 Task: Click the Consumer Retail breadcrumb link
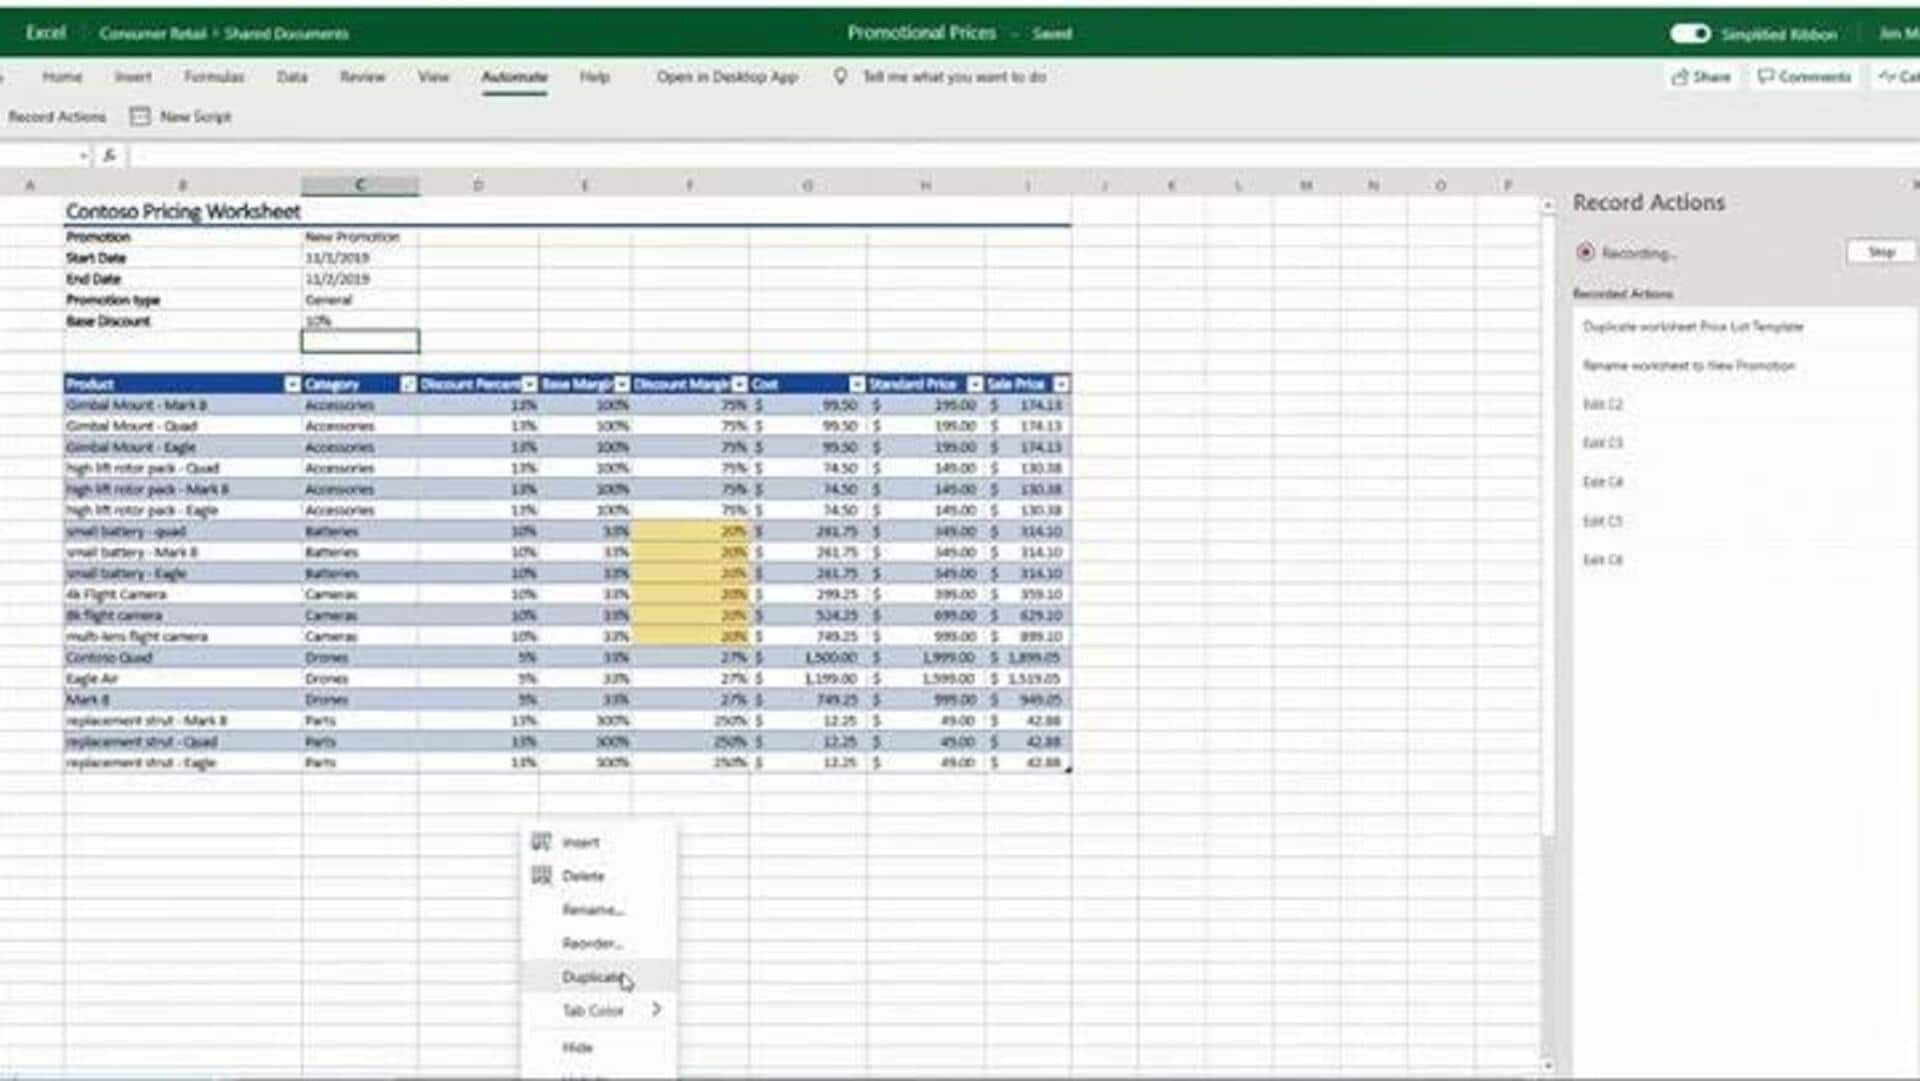point(152,33)
